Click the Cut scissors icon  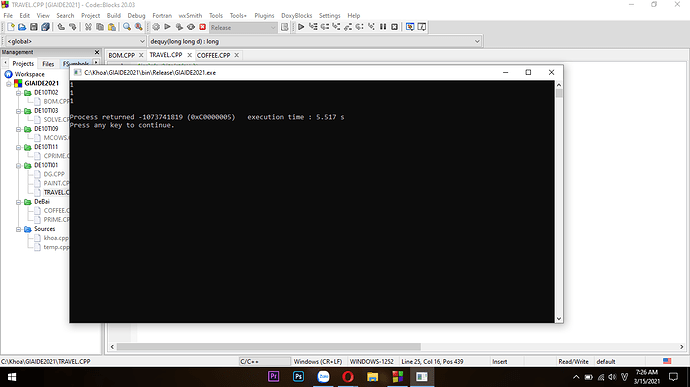click(x=88, y=27)
